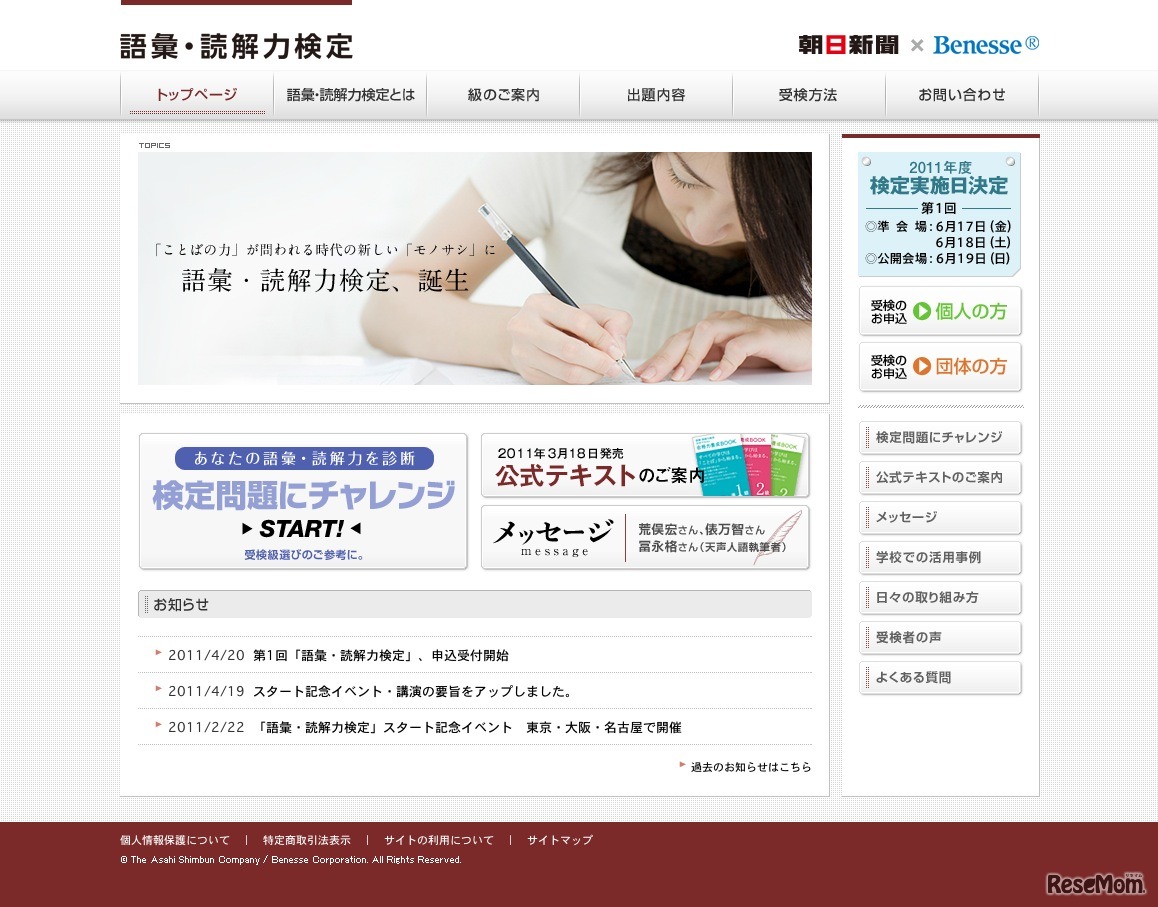1158x907 pixels.
Task: Open the 公式テキストのご案内 banner with book covers
Action: click(x=645, y=465)
